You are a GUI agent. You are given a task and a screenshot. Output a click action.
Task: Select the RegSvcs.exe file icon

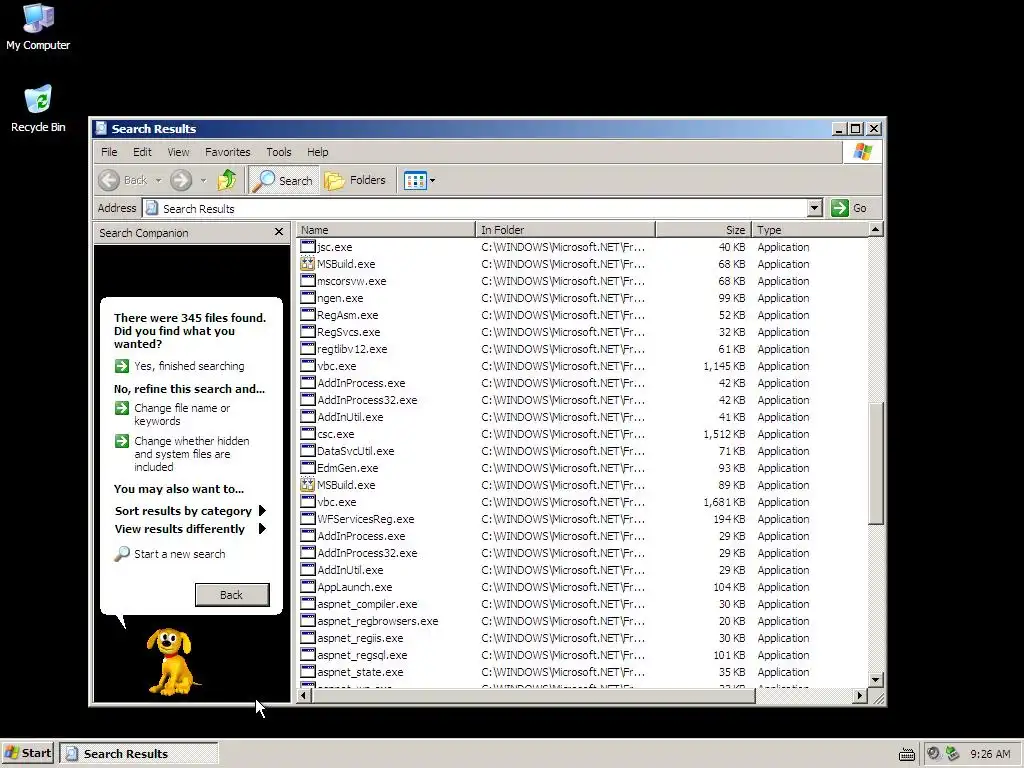308,332
